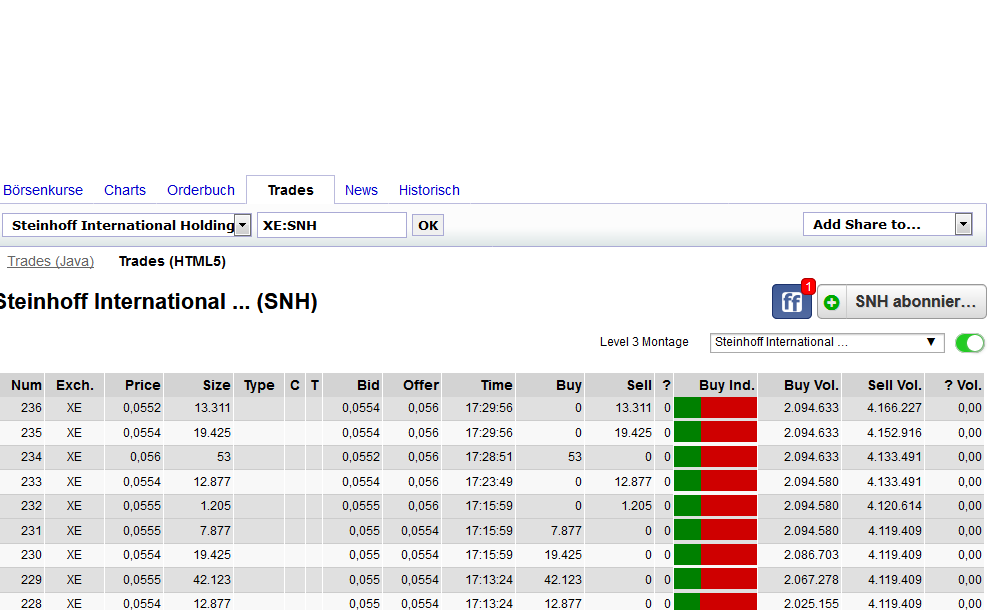
Task: Open the Historisch tab
Action: click(428, 190)
